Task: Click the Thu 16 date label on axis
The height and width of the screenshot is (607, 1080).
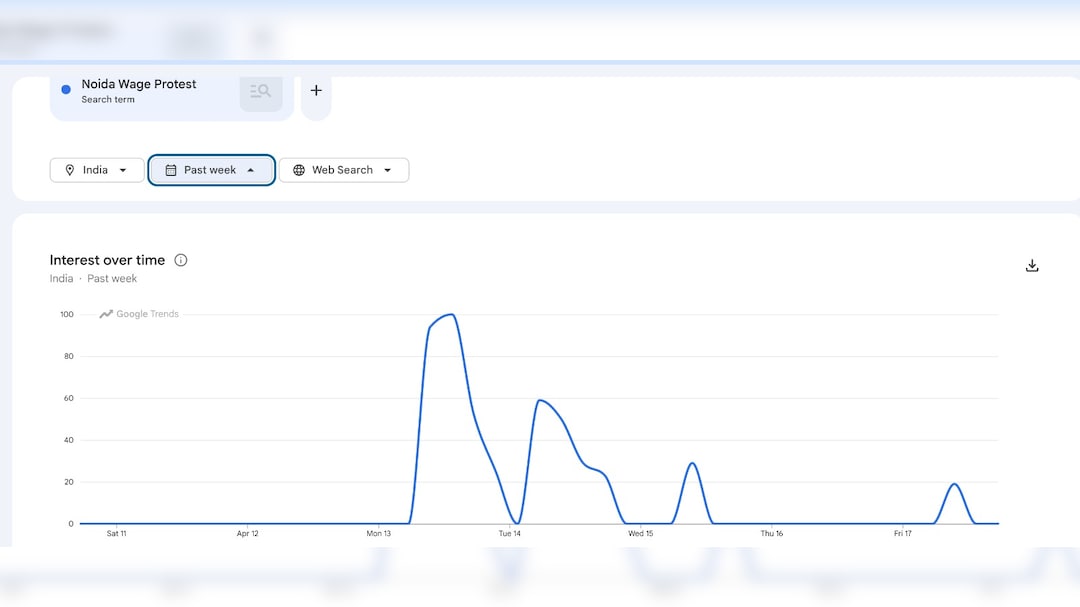Action: 772,534
